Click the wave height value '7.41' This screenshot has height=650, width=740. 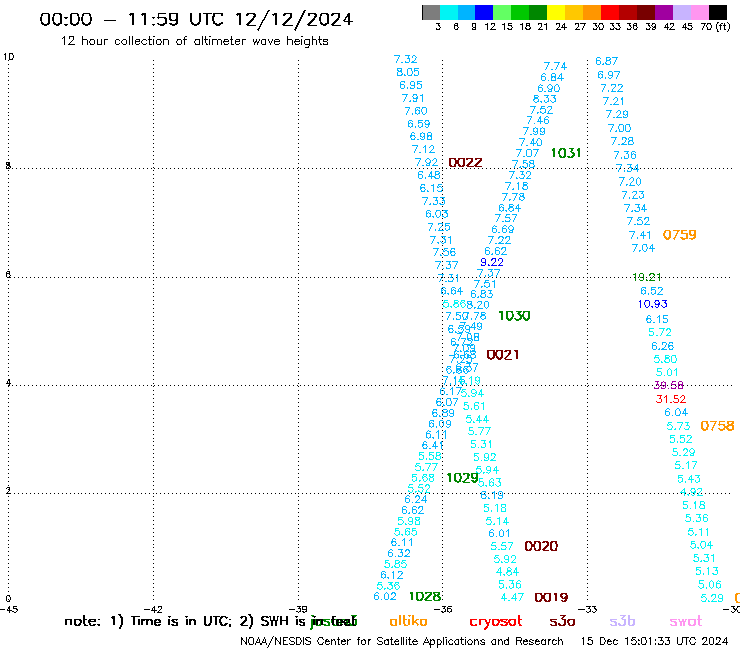(x=640, y=235)
